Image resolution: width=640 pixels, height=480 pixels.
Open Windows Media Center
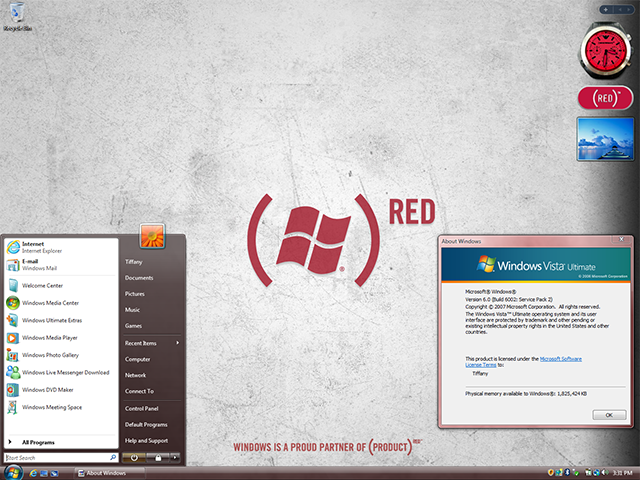(50, 302)
